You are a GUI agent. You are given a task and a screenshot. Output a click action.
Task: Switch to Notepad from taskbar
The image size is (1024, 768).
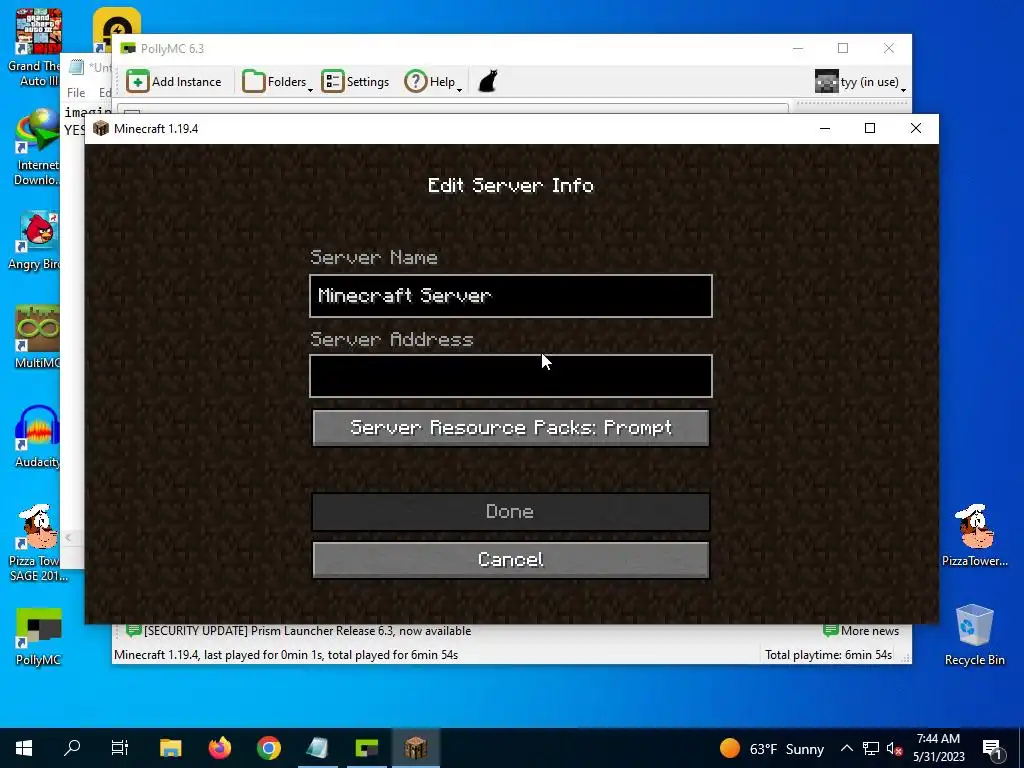click(317, 748)
